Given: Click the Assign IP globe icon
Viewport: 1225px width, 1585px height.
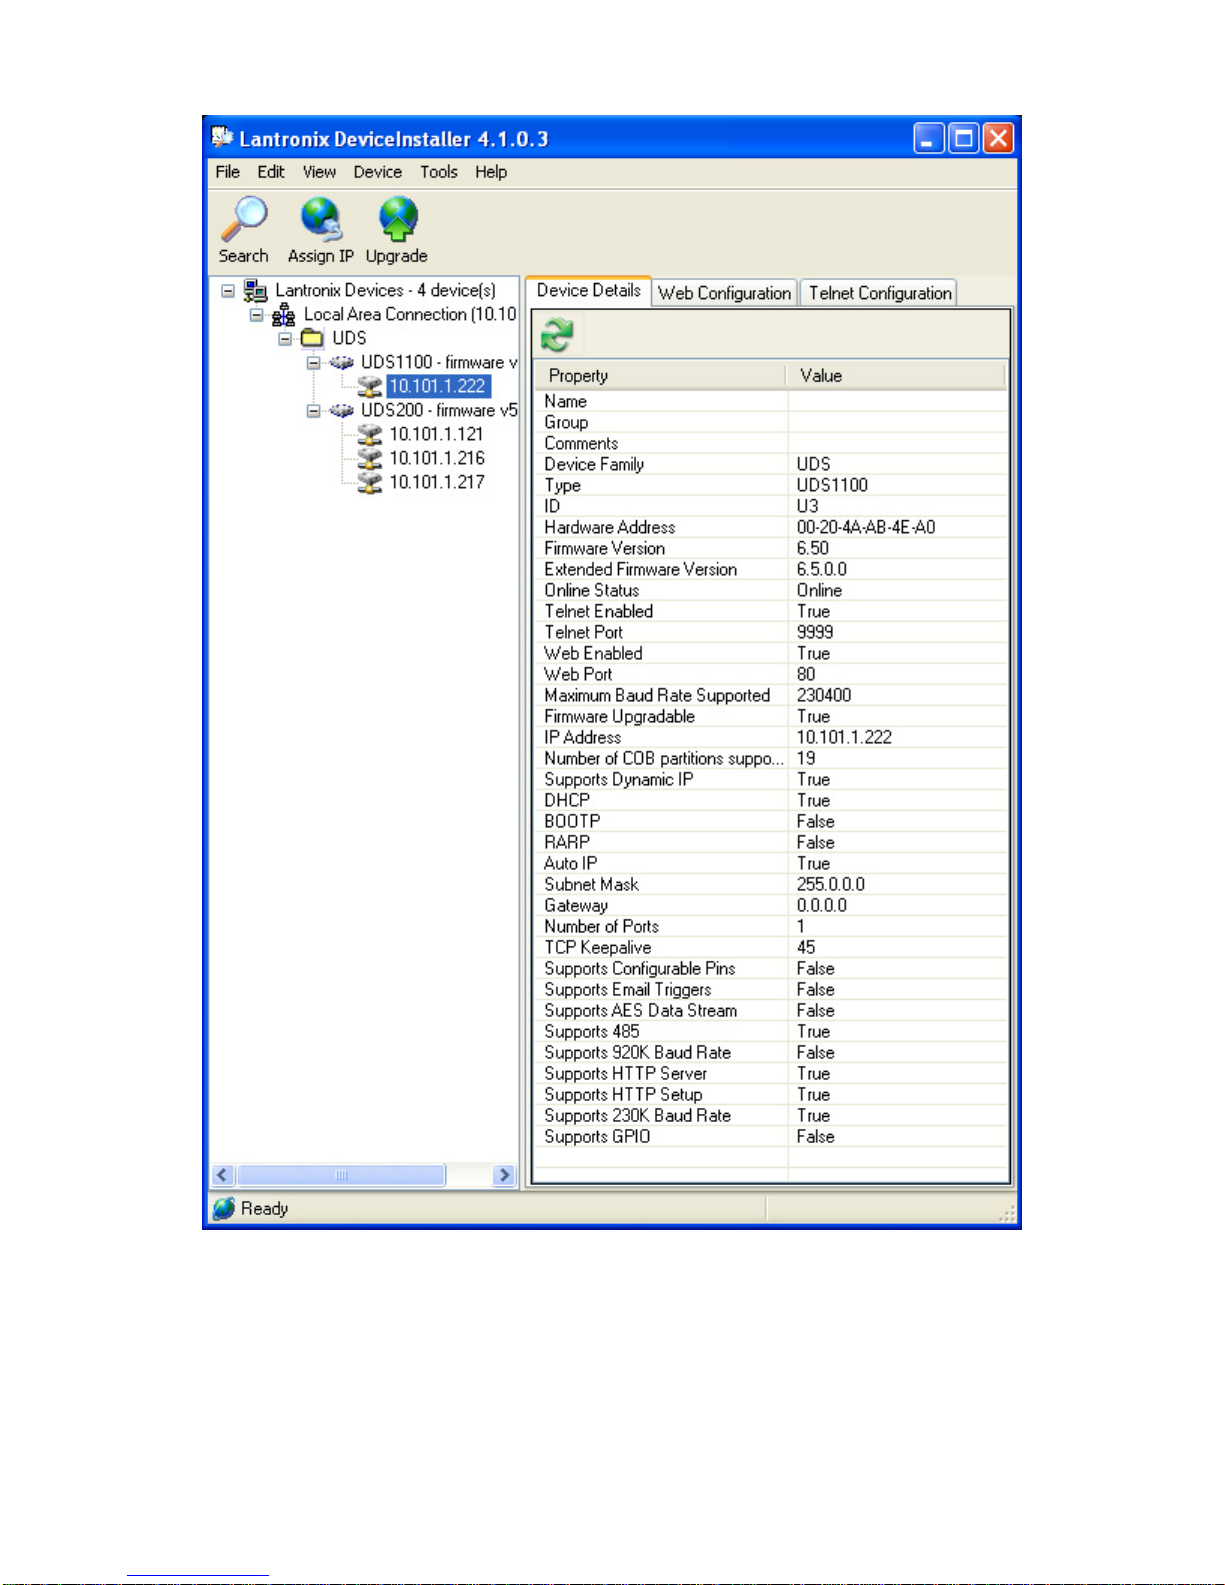Looking at the screenshot, I should coord(321,219).
